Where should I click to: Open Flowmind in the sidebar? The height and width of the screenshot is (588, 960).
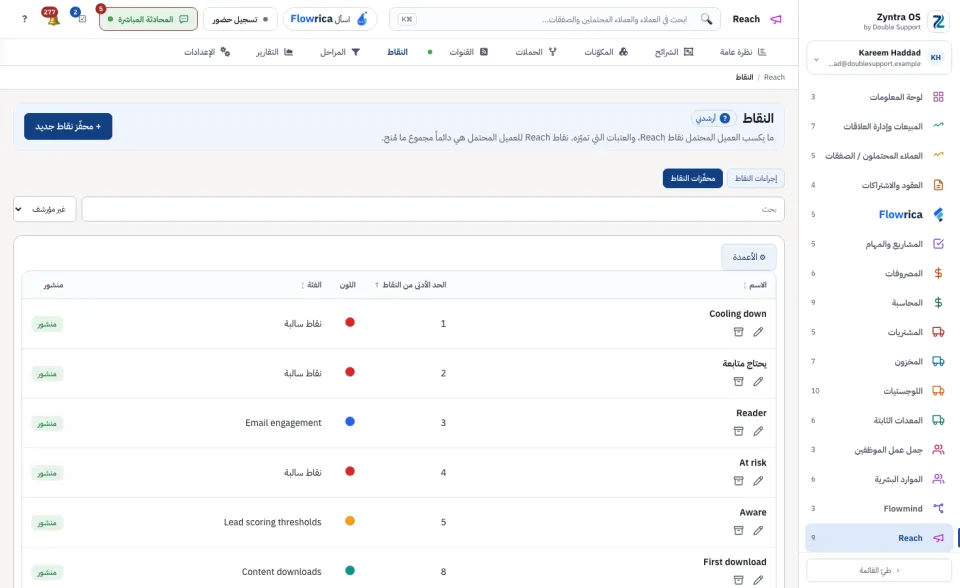(x=878, y=508)
